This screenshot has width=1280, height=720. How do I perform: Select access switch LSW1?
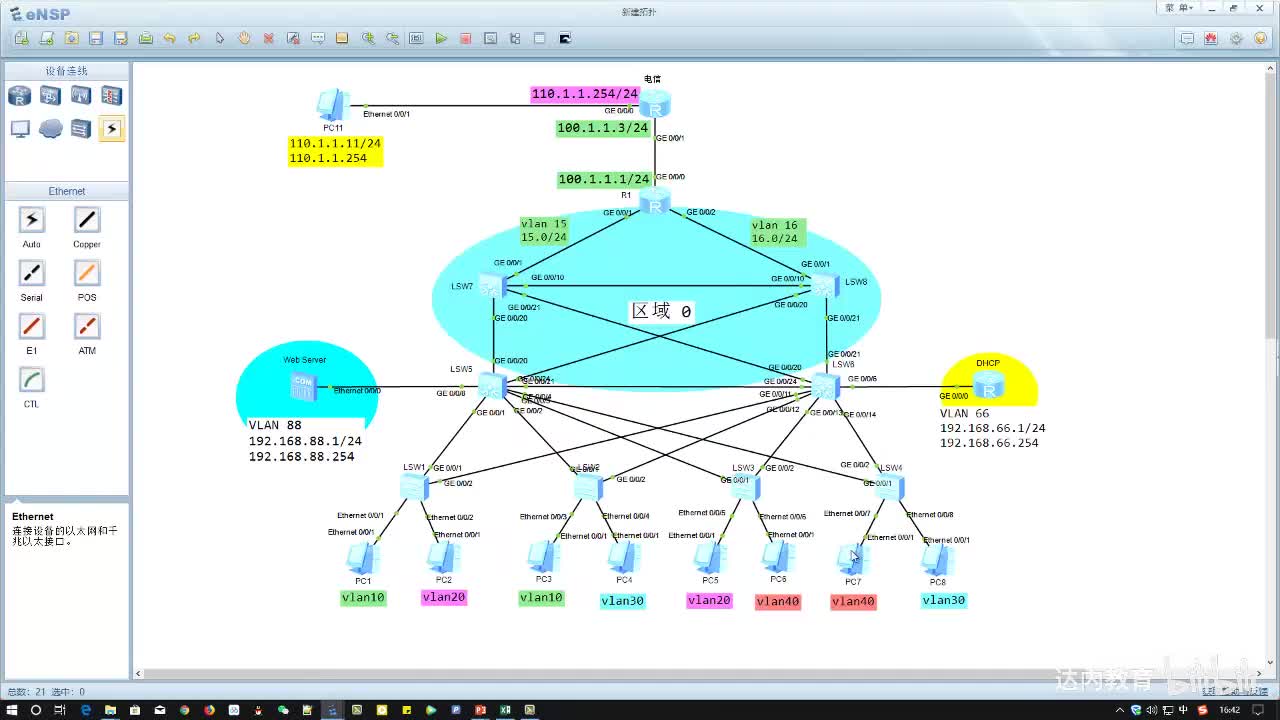(x=414, y=487)
